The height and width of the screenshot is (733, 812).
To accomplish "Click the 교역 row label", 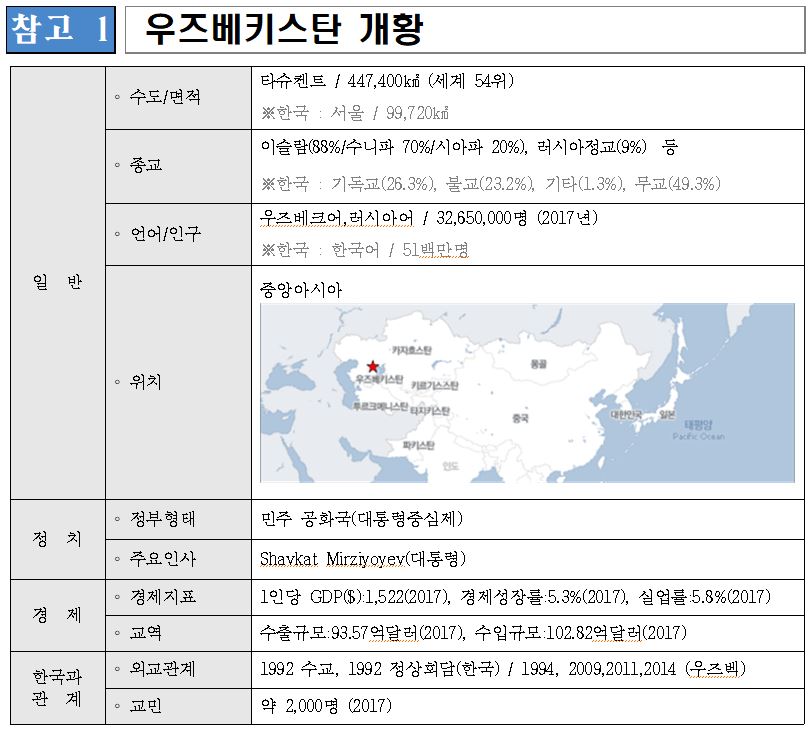I will 145,633.
